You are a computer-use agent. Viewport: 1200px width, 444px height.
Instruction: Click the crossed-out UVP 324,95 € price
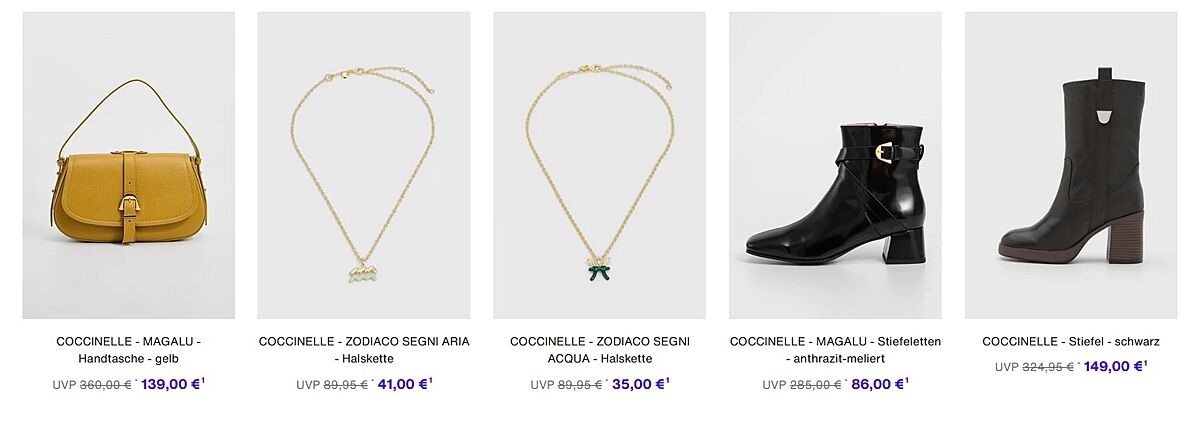coord(1047,367)
